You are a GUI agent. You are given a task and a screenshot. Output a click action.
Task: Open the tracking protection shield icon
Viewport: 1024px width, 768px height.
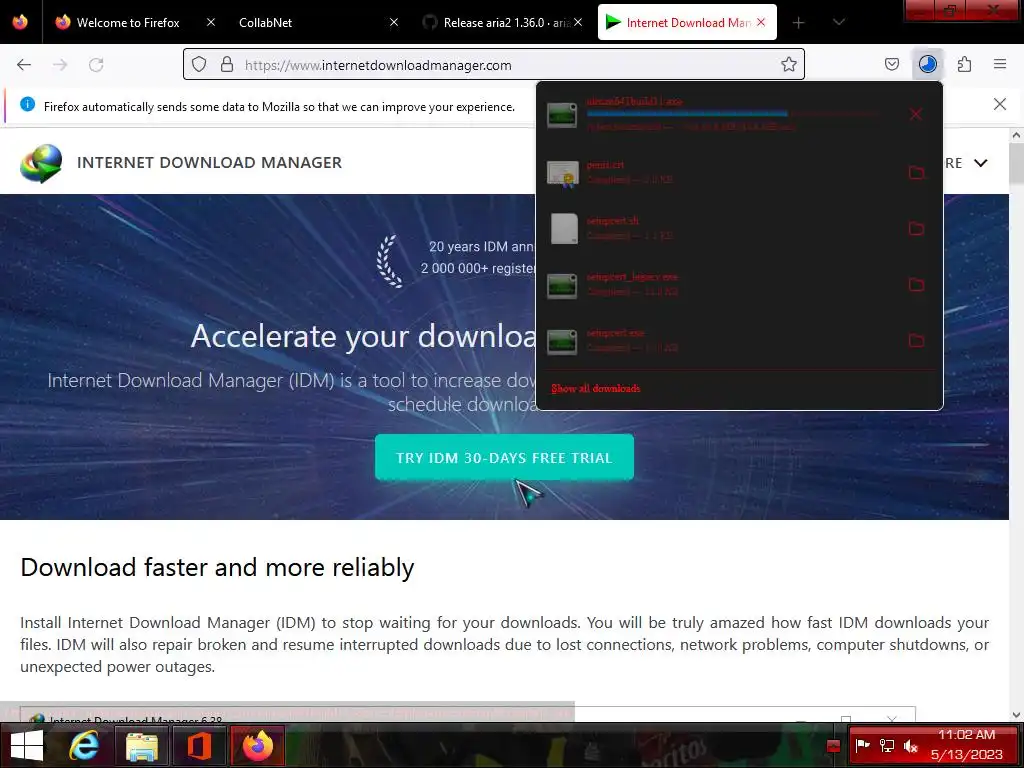199,65
